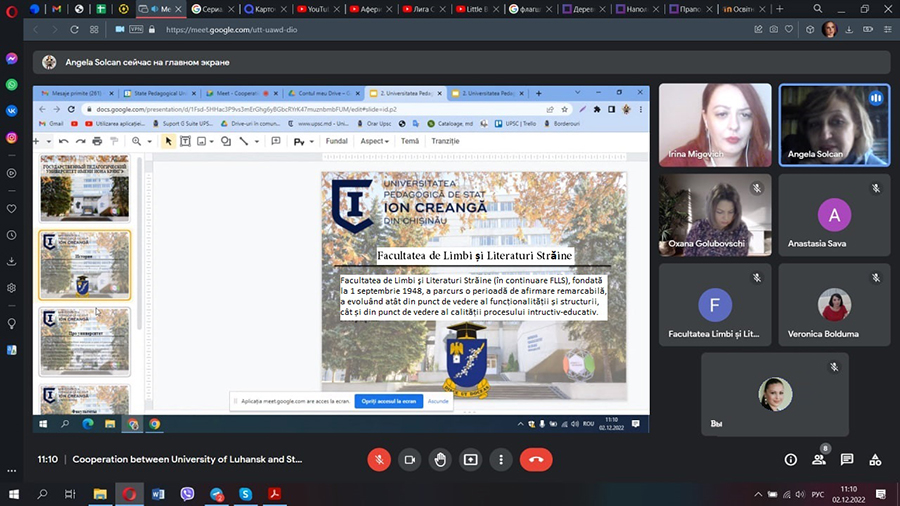
Task: Switch to Лига tab
Action: point(424,9)
